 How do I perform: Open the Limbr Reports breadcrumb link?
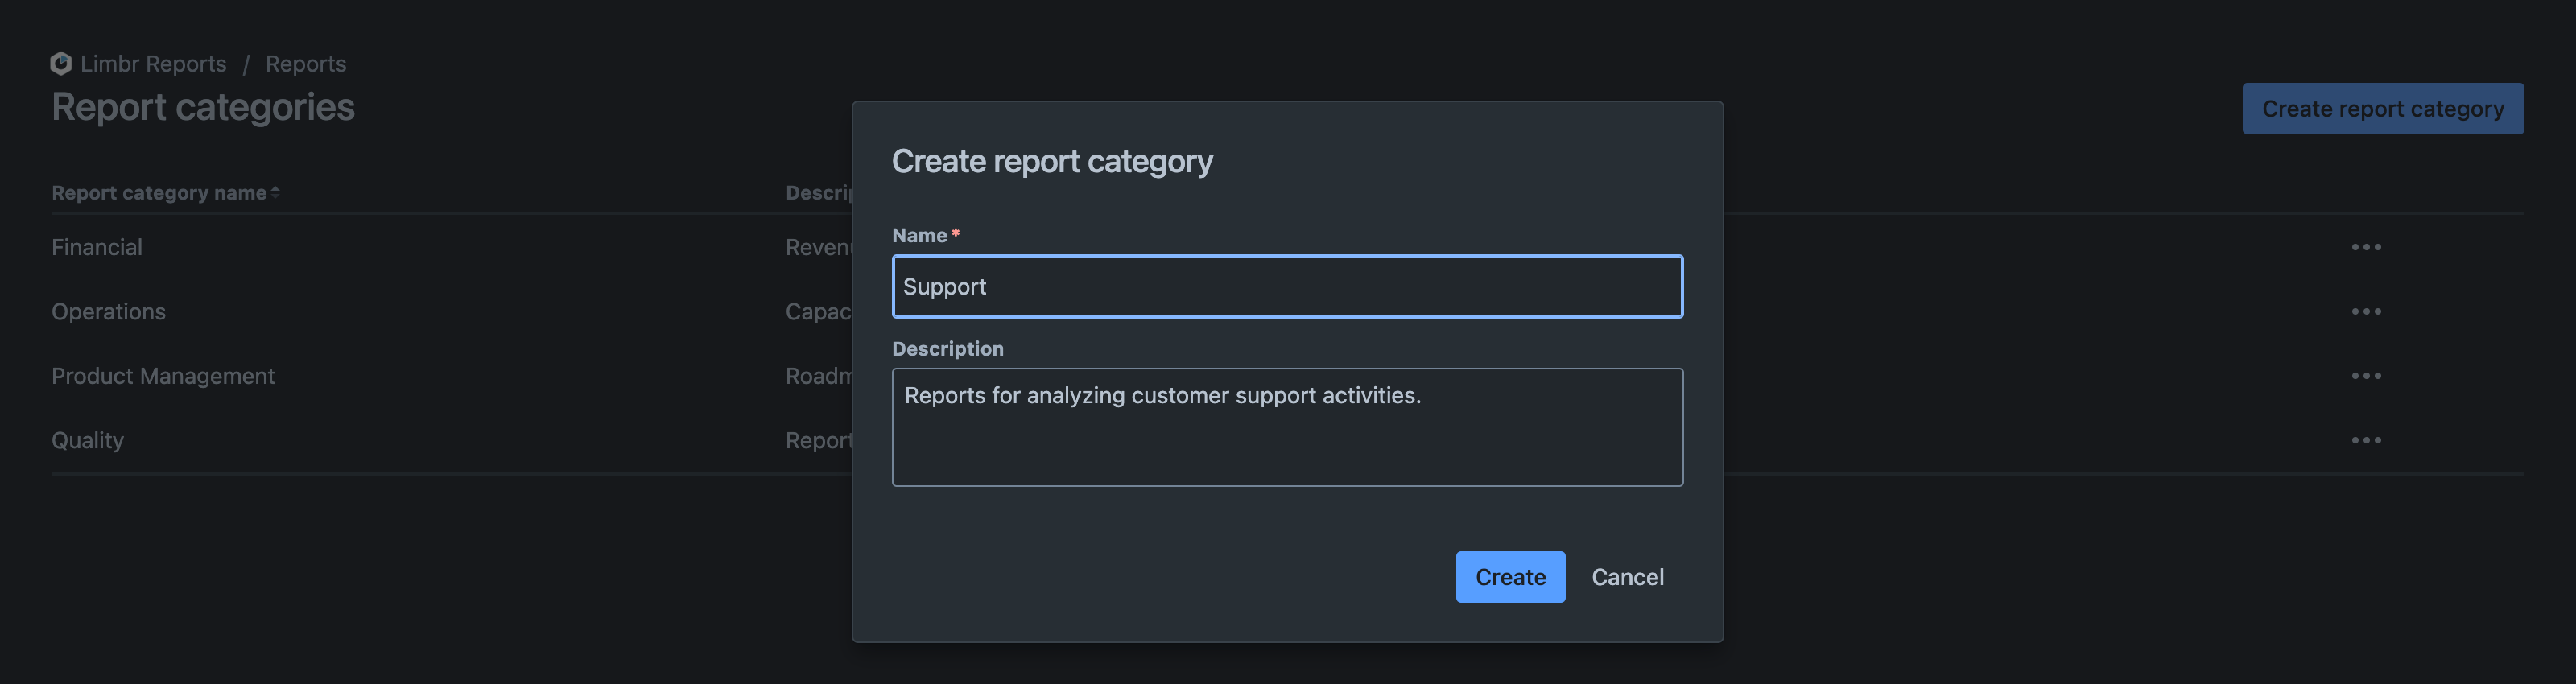click(153, 63)
